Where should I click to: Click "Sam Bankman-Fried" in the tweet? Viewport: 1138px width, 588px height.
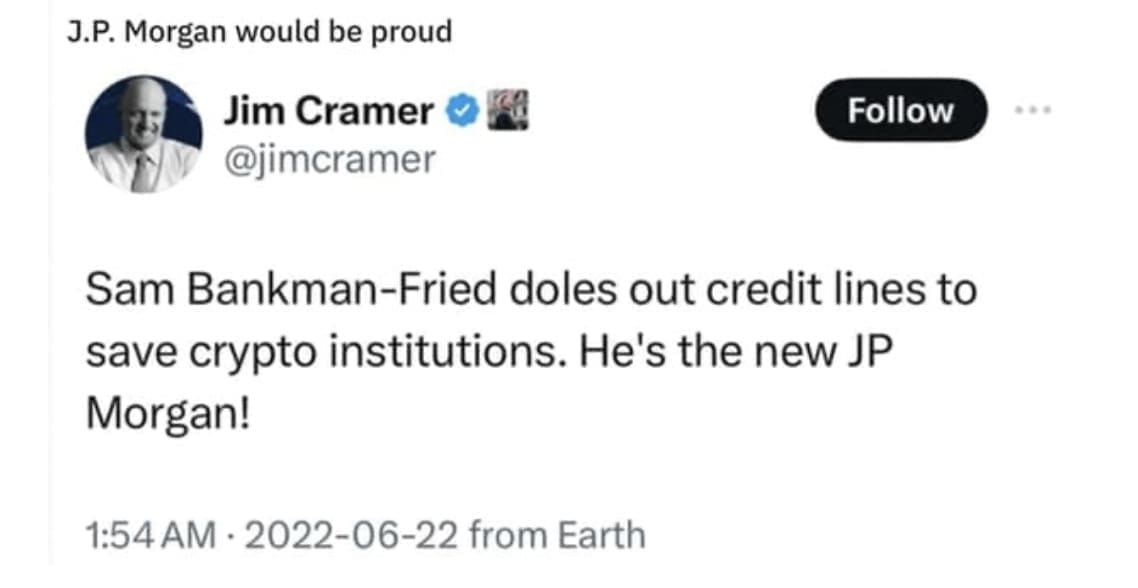point(290,291)
